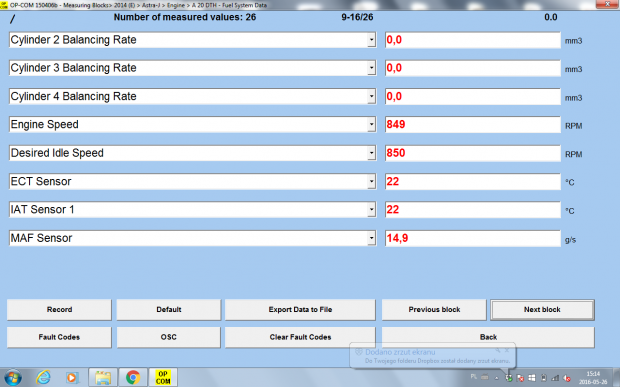Viewport: 620px width, 387px height.
Task: Open the File Explorer folder icon
Action: click(x=102, y=378)
